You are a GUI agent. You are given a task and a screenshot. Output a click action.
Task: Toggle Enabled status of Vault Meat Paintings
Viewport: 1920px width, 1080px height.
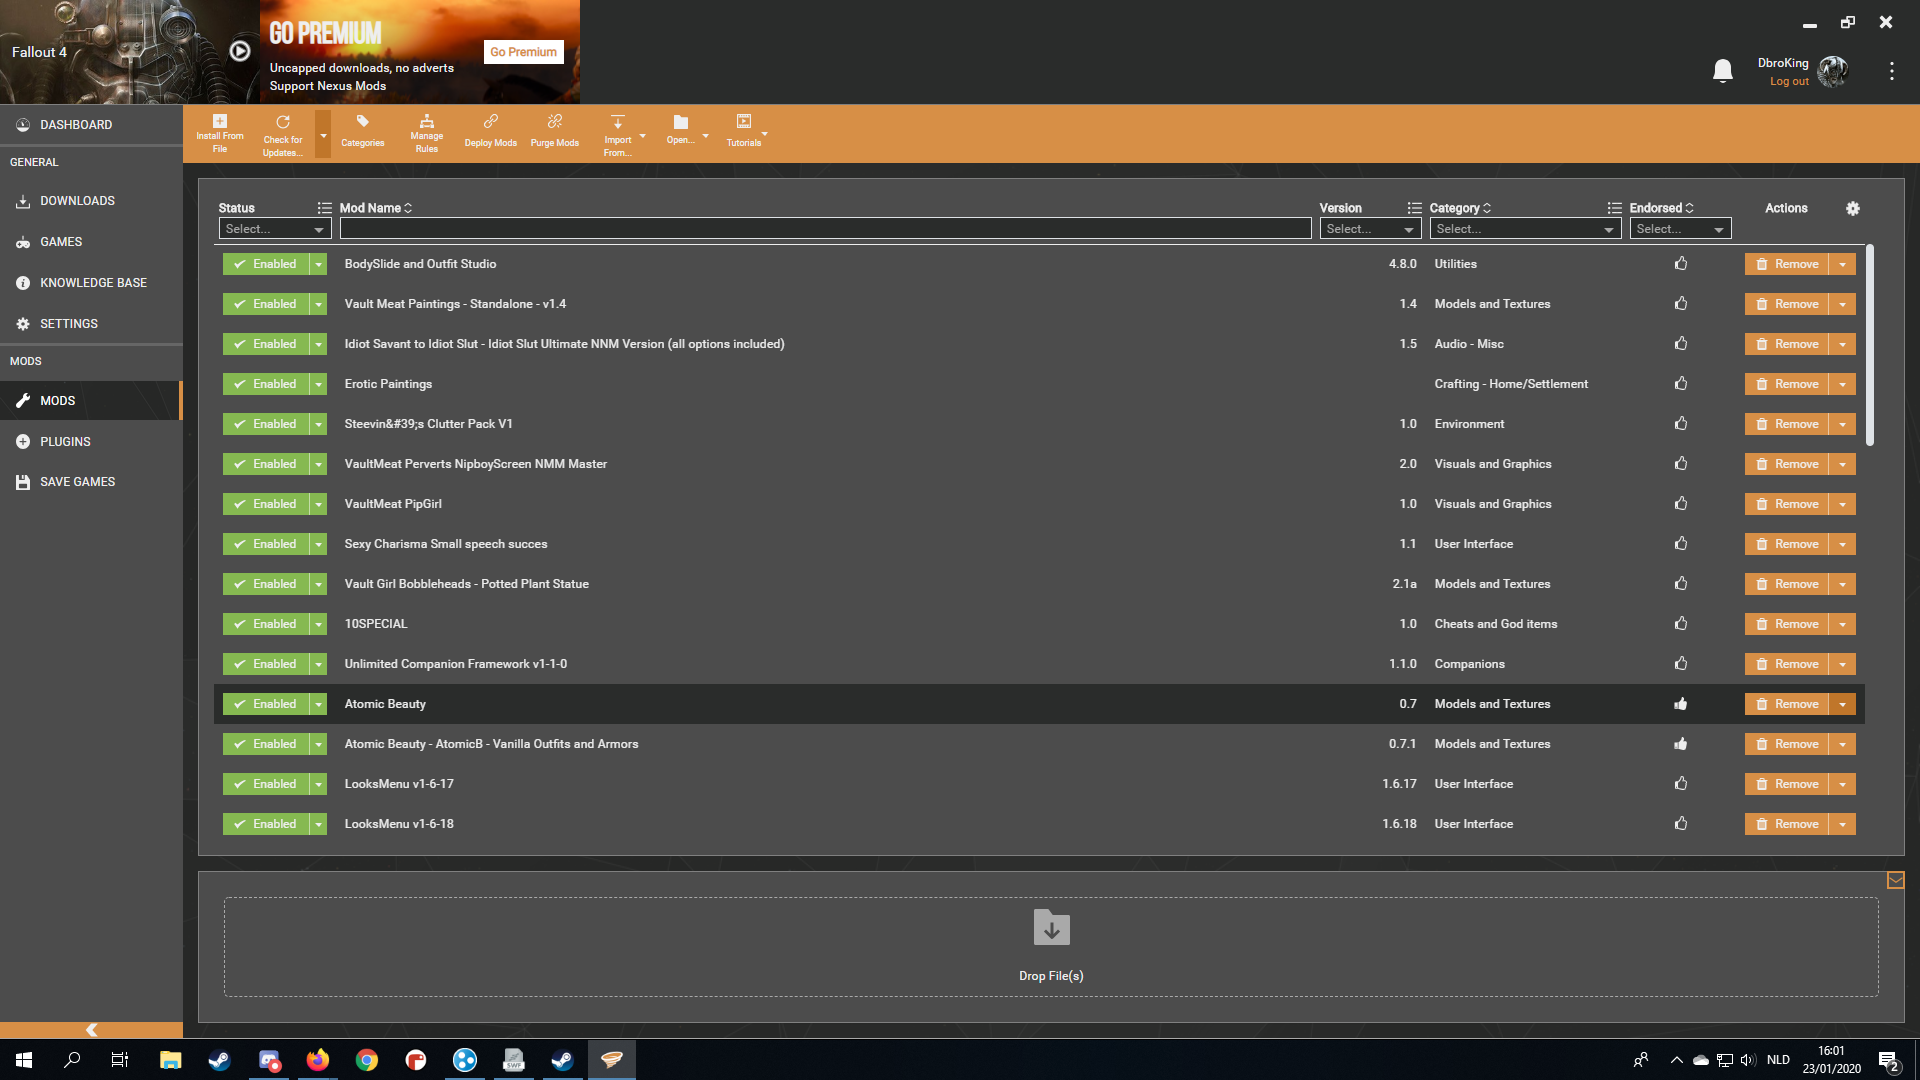(x=266, y=304)
